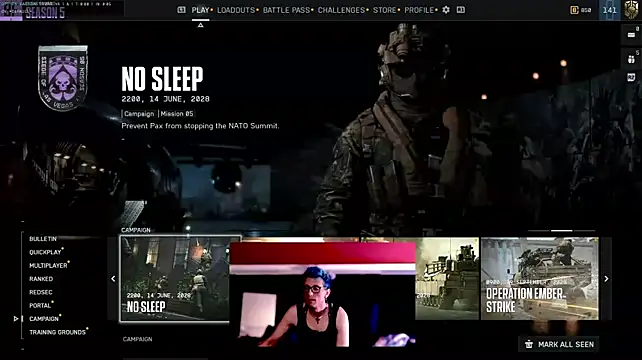Click the streamer webcam overlay
Viewport: 642px width, 360px height.
point(323,294)
